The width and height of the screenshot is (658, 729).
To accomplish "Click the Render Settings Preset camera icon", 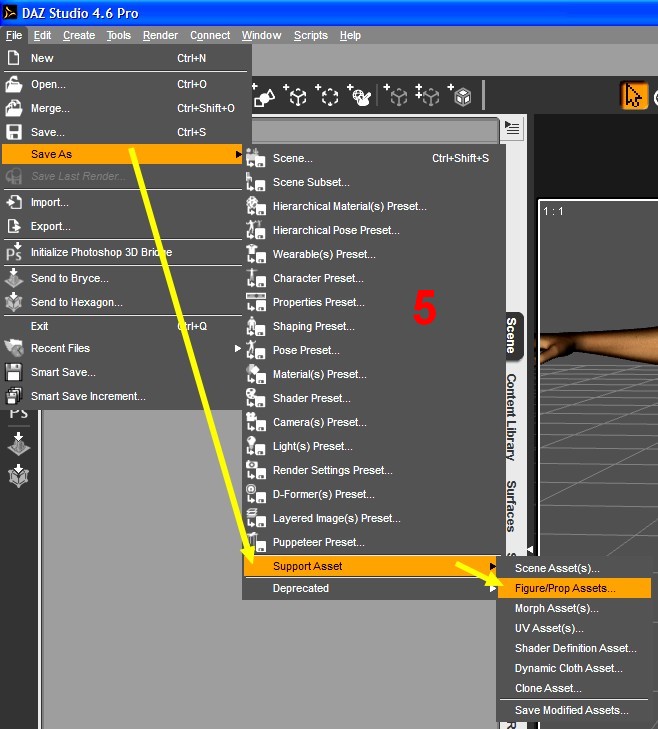I will point(256,470).
